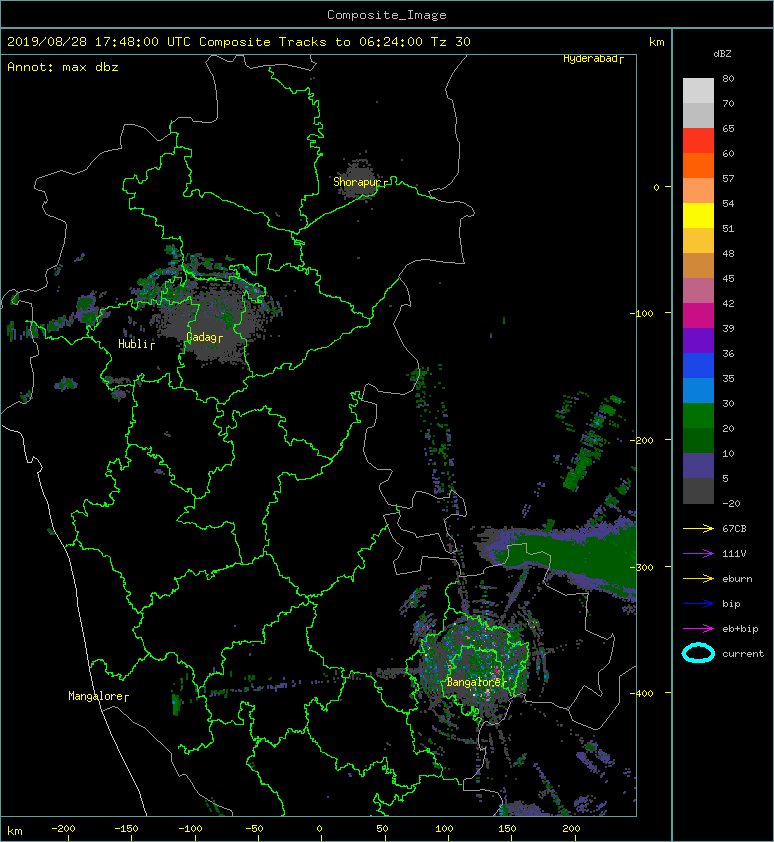Click the gray echo patch near Shorapur
This screenshot has height=842, width=774.
tap(359, 180)
